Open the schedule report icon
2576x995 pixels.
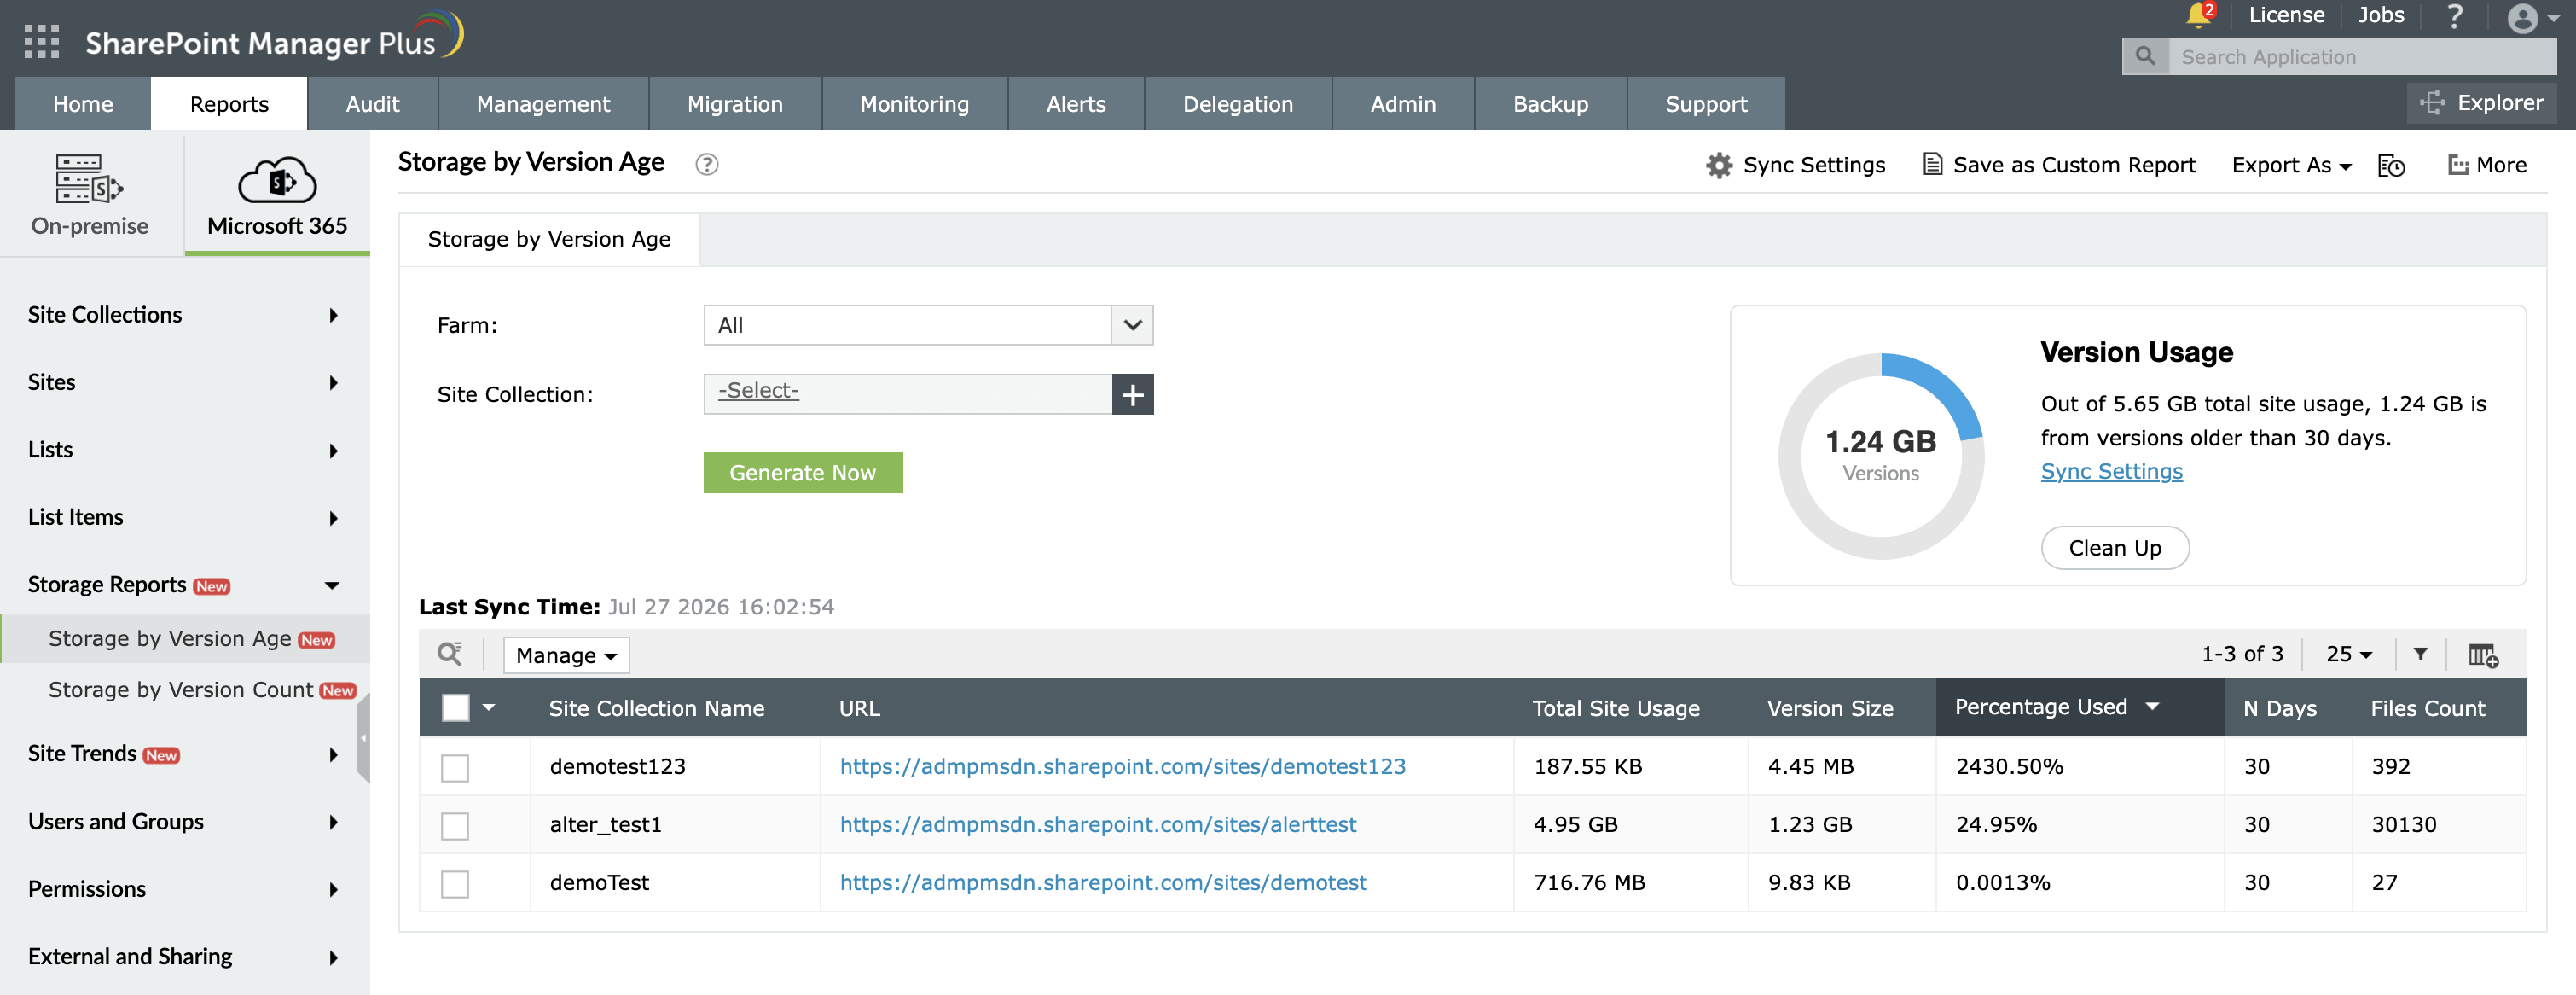point(2391,166)
